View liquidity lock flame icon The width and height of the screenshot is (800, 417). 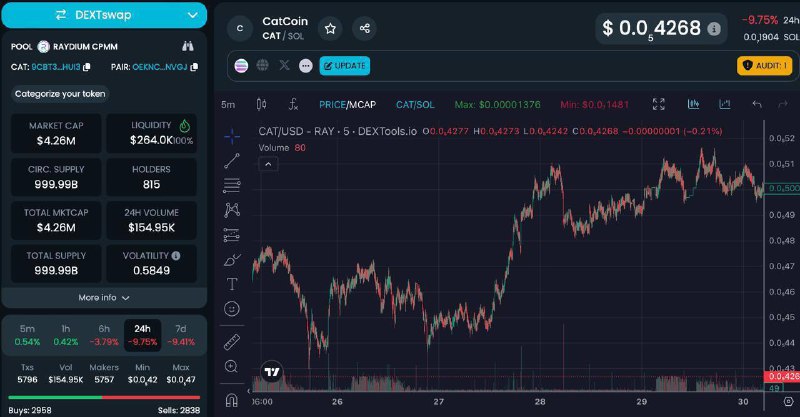[185, 126]
